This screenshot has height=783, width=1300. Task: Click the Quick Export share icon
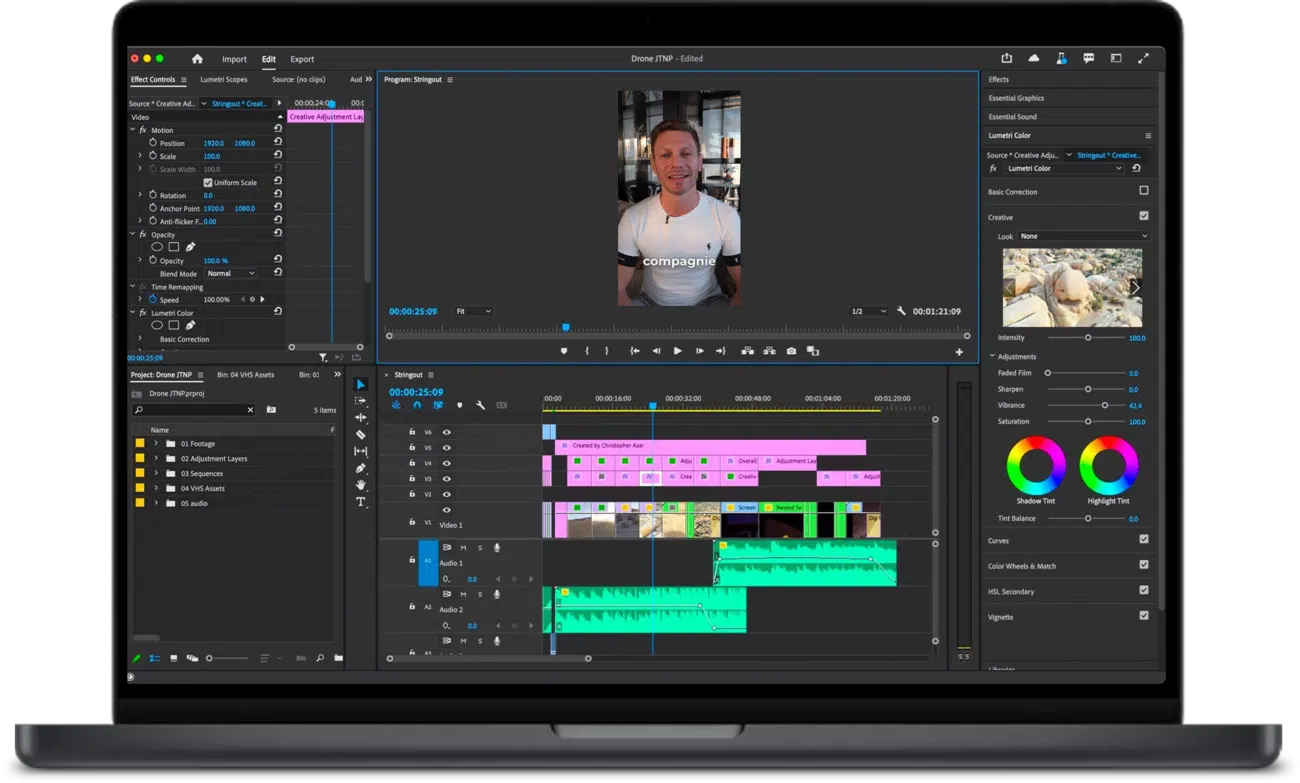[1007, 59]
